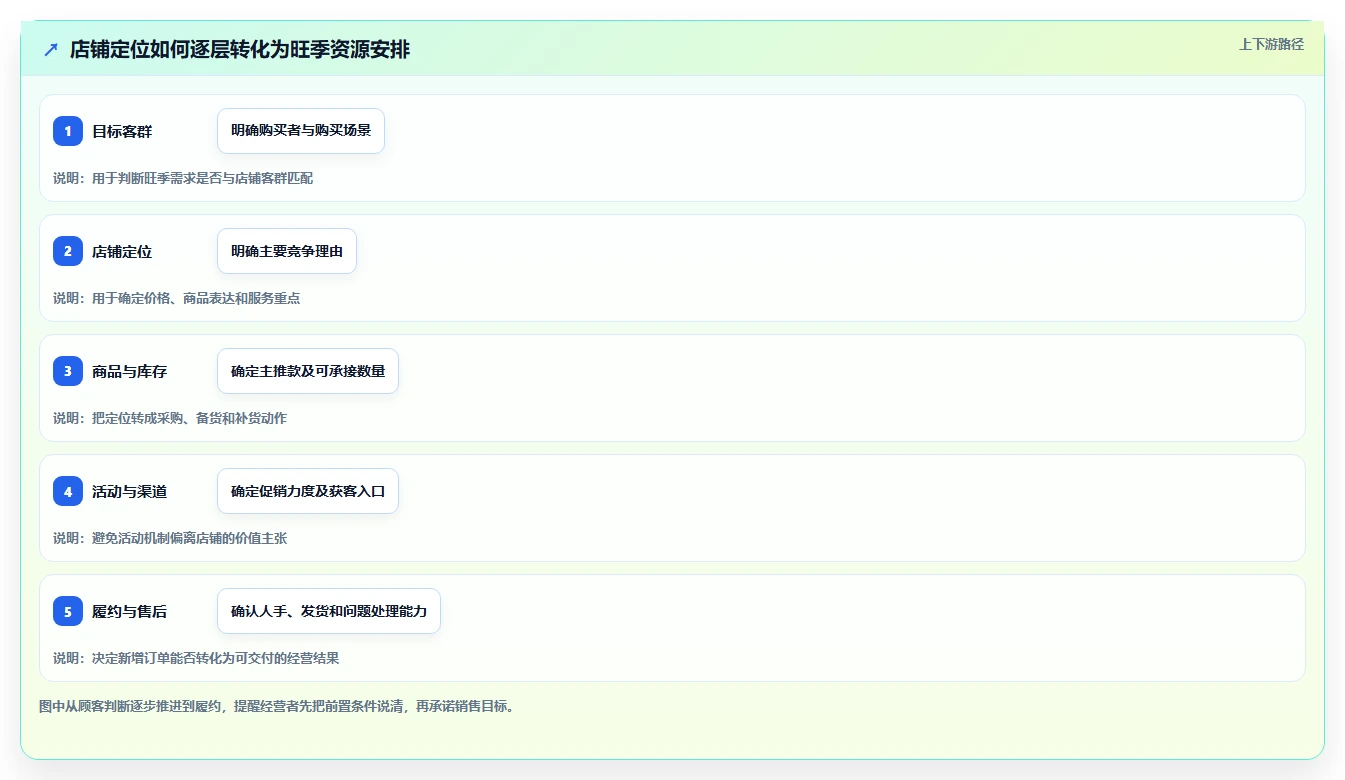Click the arrow icon beside the title
The height and width of the screenshot is (780, 1345).
pos(51,49)
